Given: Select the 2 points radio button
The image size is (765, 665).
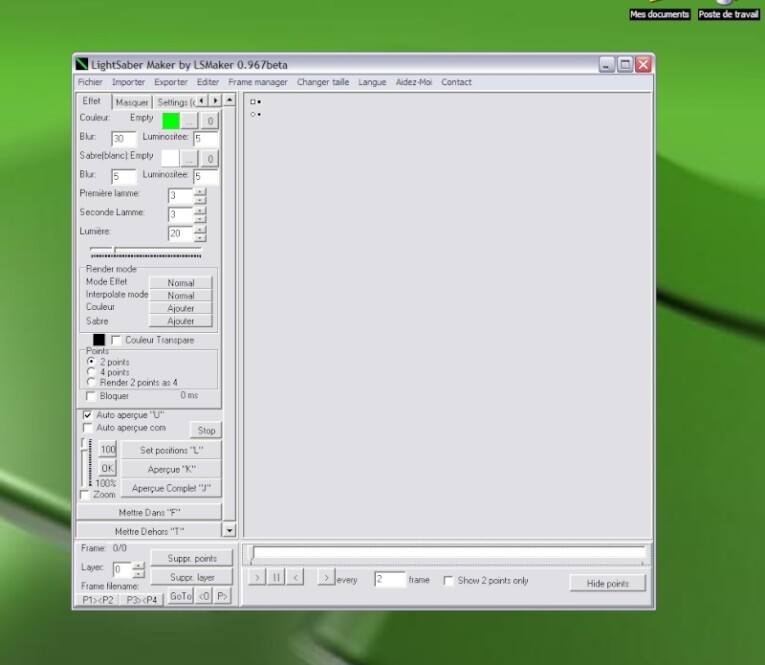Looking at the screenshot, I should pos(91,362).
